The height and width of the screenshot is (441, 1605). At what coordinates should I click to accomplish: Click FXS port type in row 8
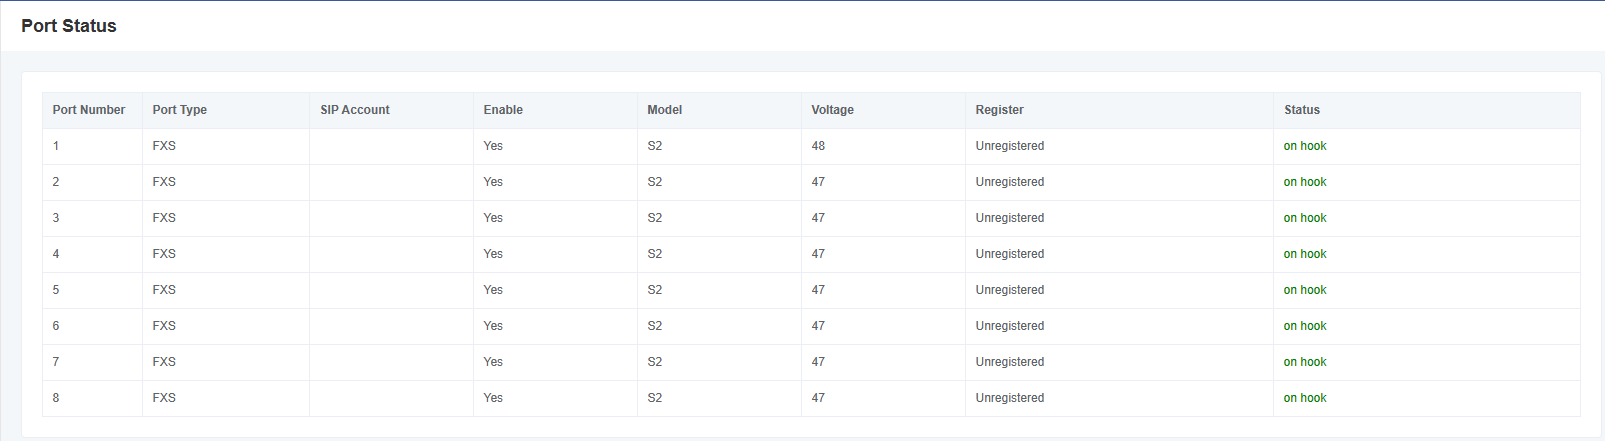pos(164,398)
